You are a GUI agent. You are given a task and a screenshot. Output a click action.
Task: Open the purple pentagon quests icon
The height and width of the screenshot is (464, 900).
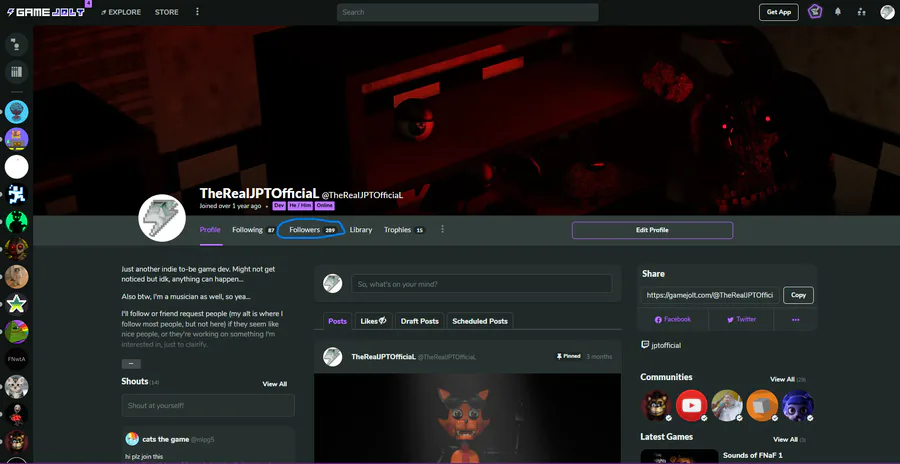(814, 11)
